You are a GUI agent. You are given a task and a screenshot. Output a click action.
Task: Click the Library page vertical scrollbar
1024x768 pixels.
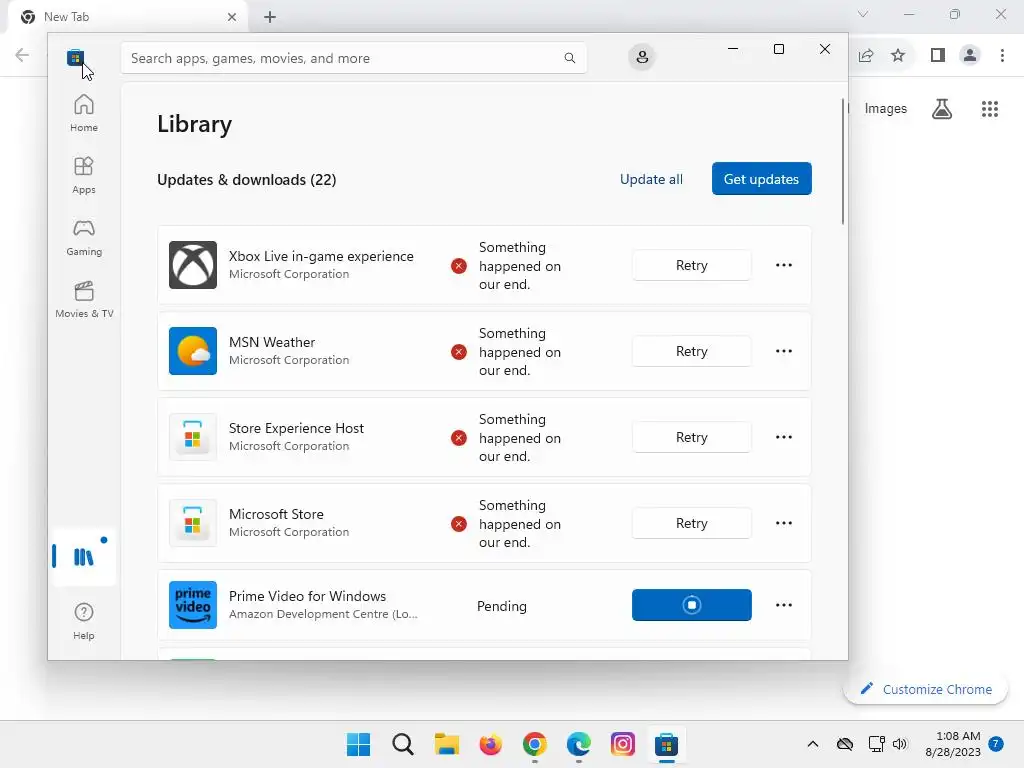point(842,162)
